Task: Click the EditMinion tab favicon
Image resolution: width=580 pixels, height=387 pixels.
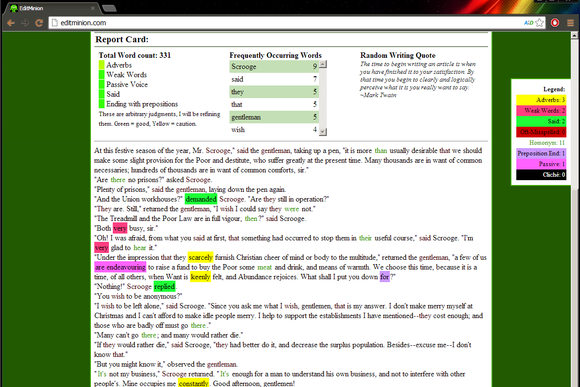Action: click(x=14, y=8)
